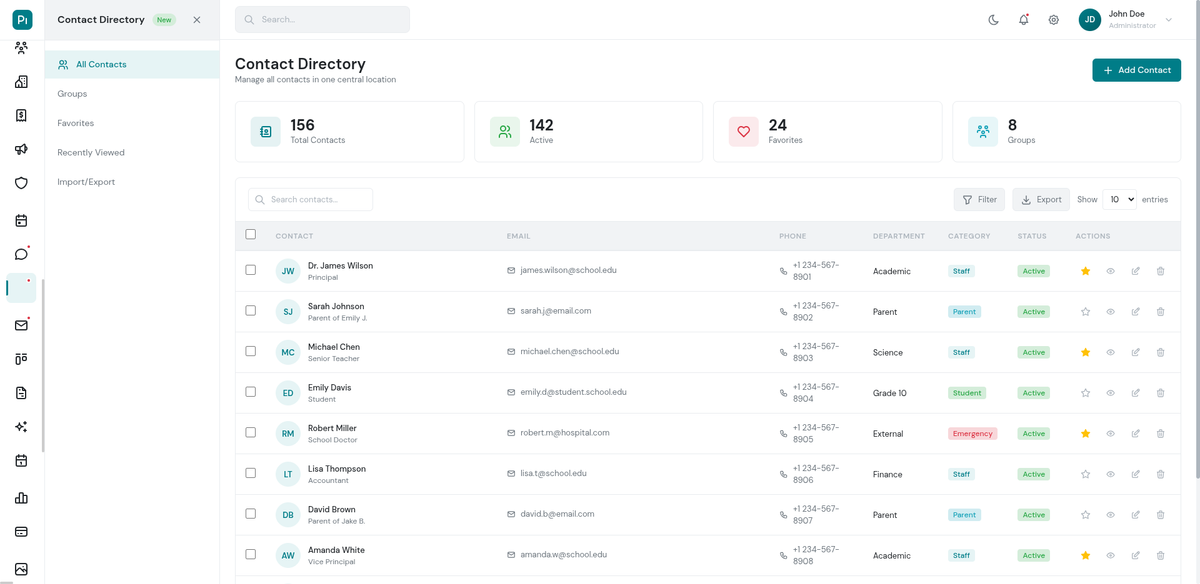Viewport: 1200px width, 584px height.
Task: Open the Show entries count dropdown
Action: pos(1120,199)
